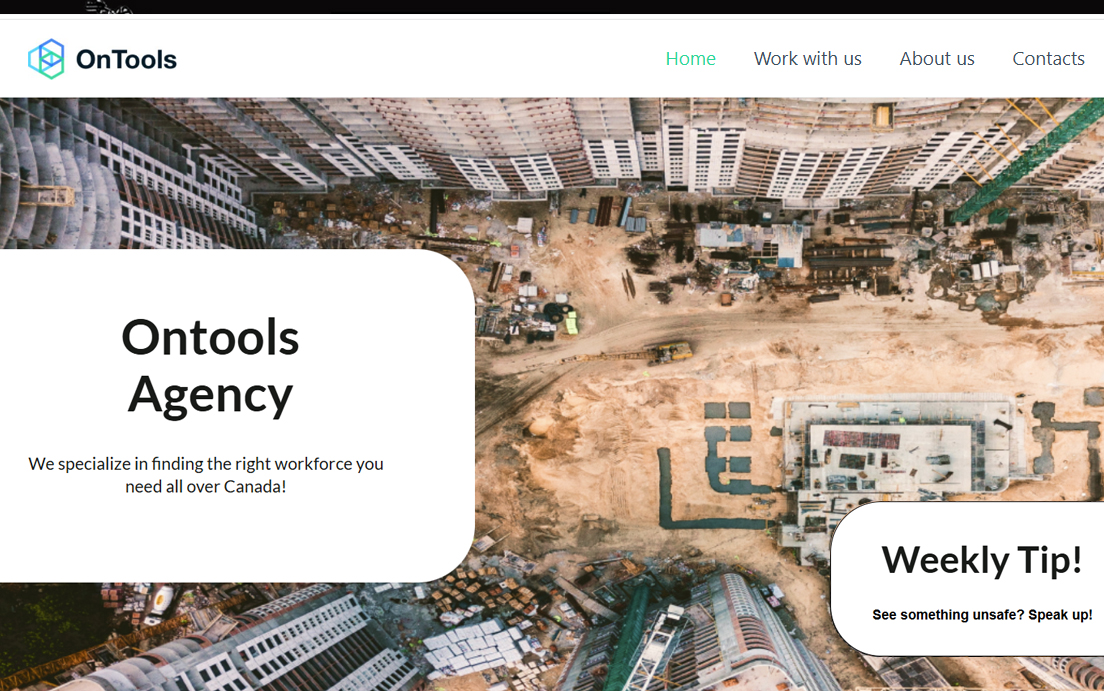Go to the Work with us page
Screen dimensions: 1104x691
click(x=807, y=59)
